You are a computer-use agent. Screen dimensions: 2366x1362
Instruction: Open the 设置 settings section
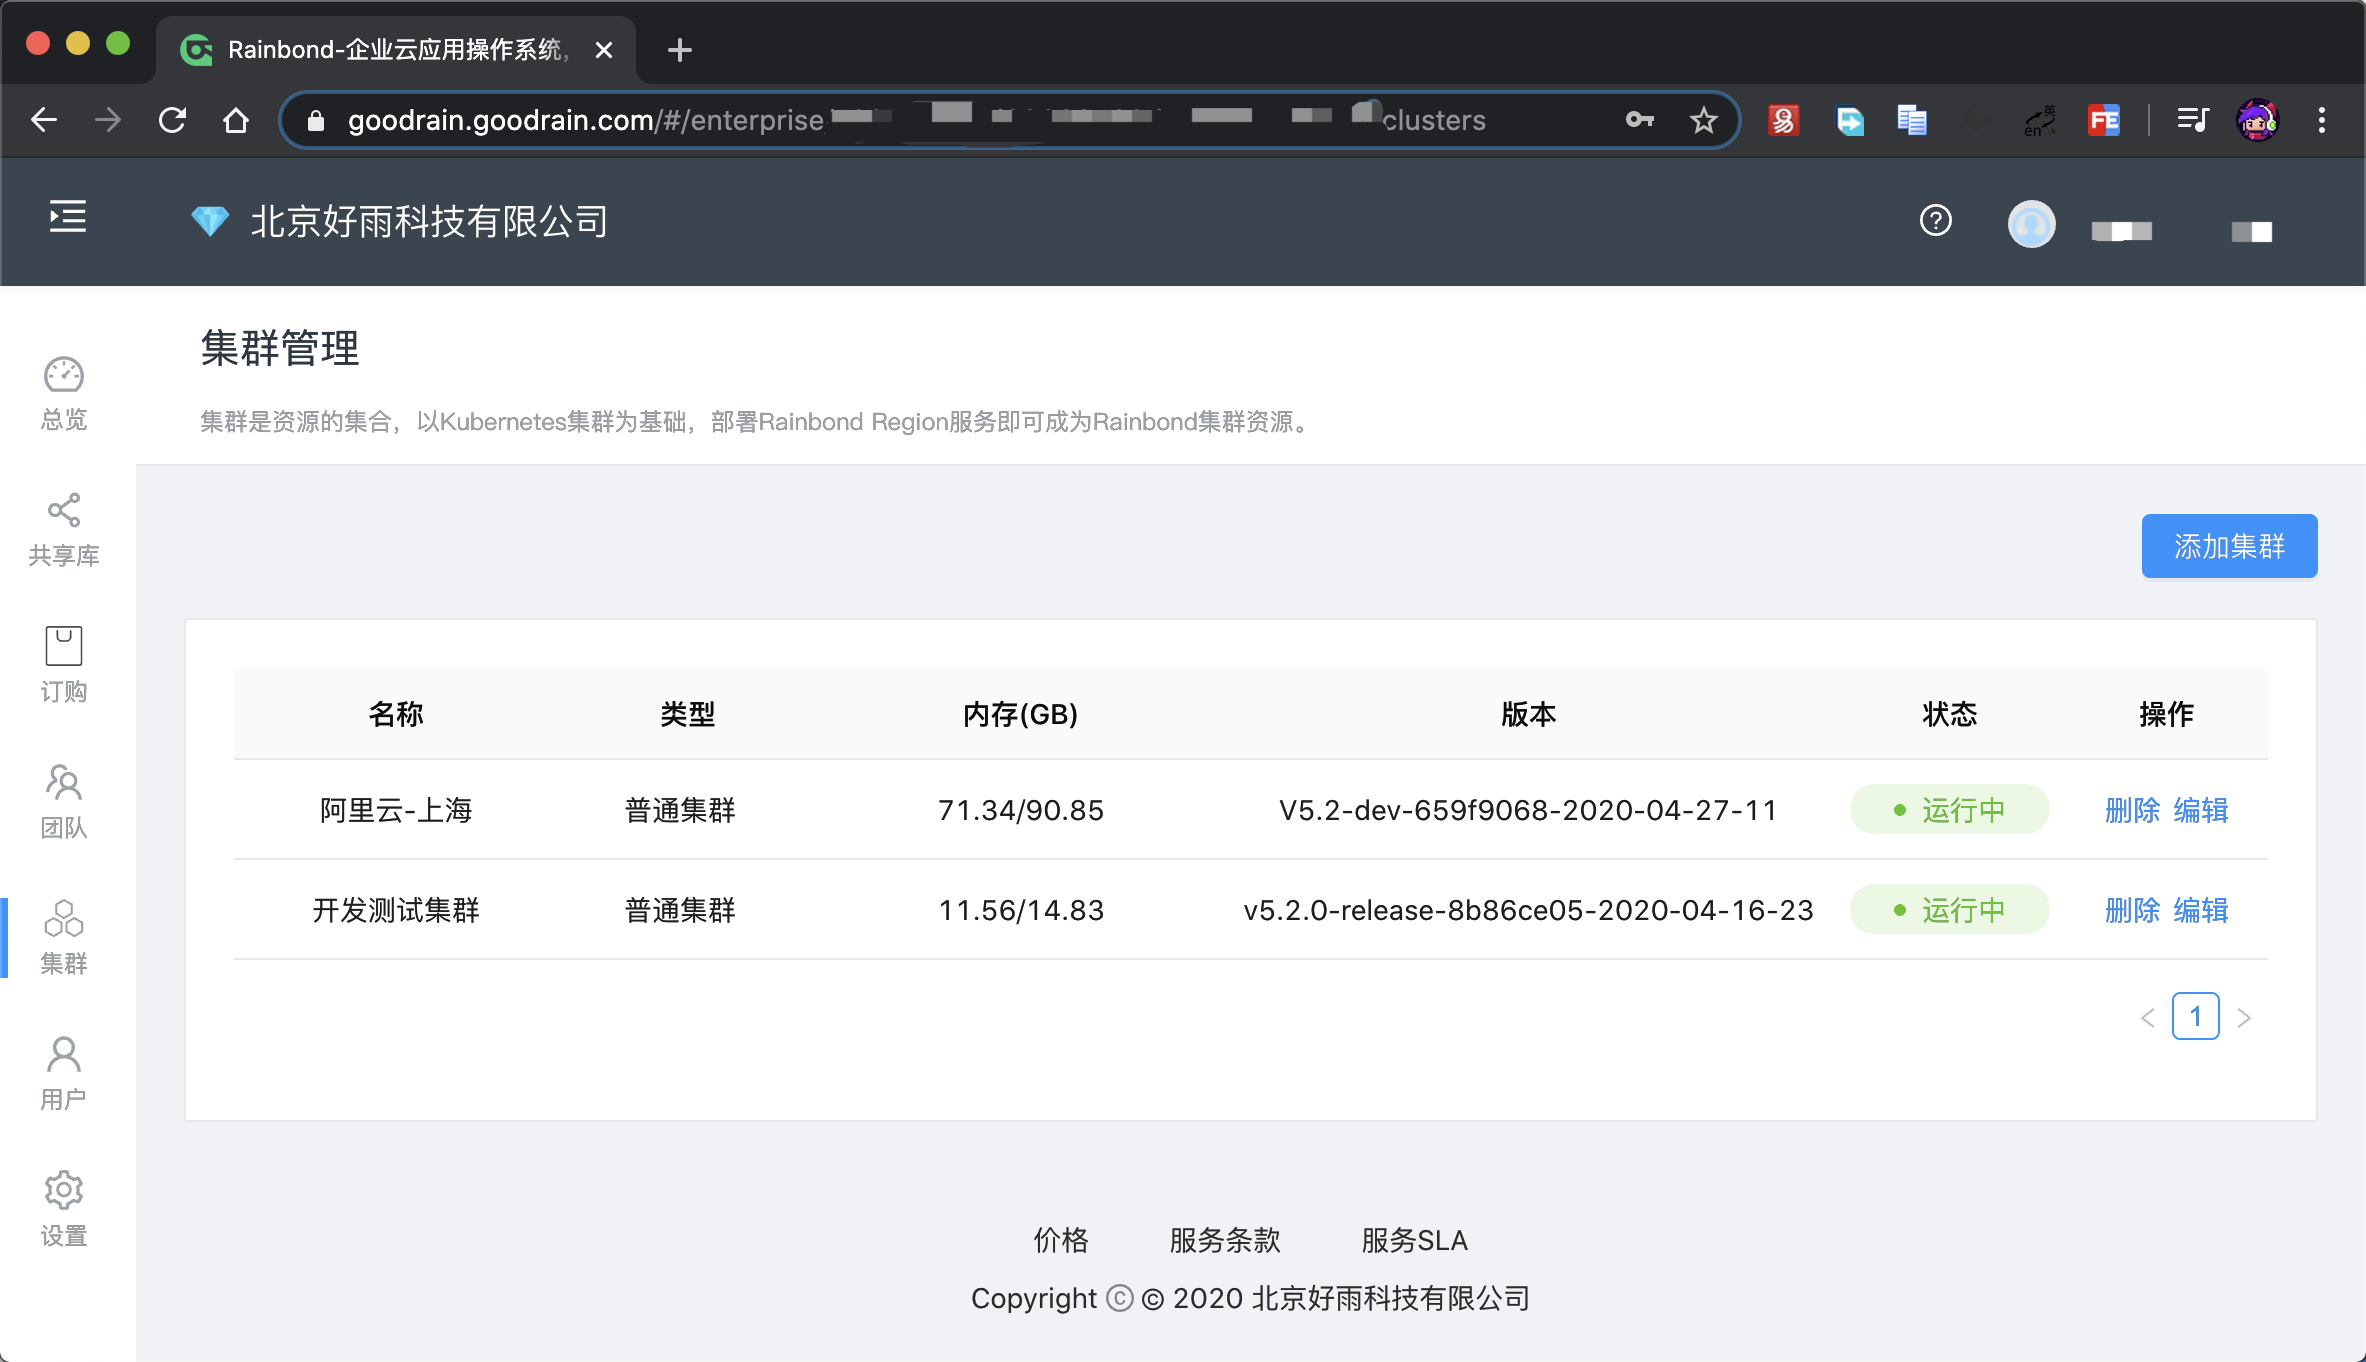tap(64, 1210)
